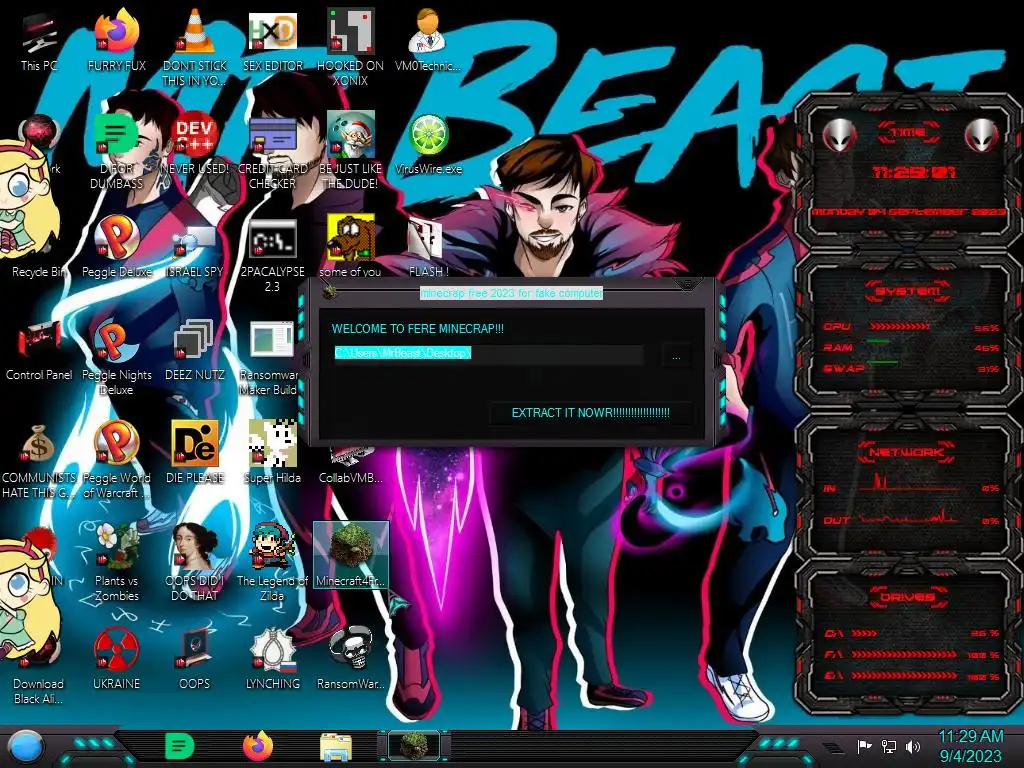This screenshot has width=1024, height=768.
Task: Click the extraction path input field
Action: (488, 353)
